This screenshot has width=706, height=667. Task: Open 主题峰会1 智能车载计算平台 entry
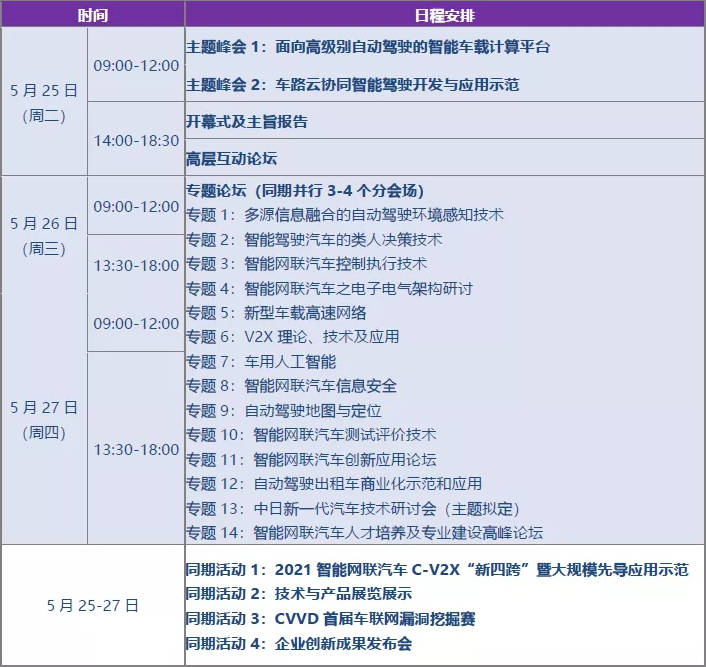click(x=367, y=47)
